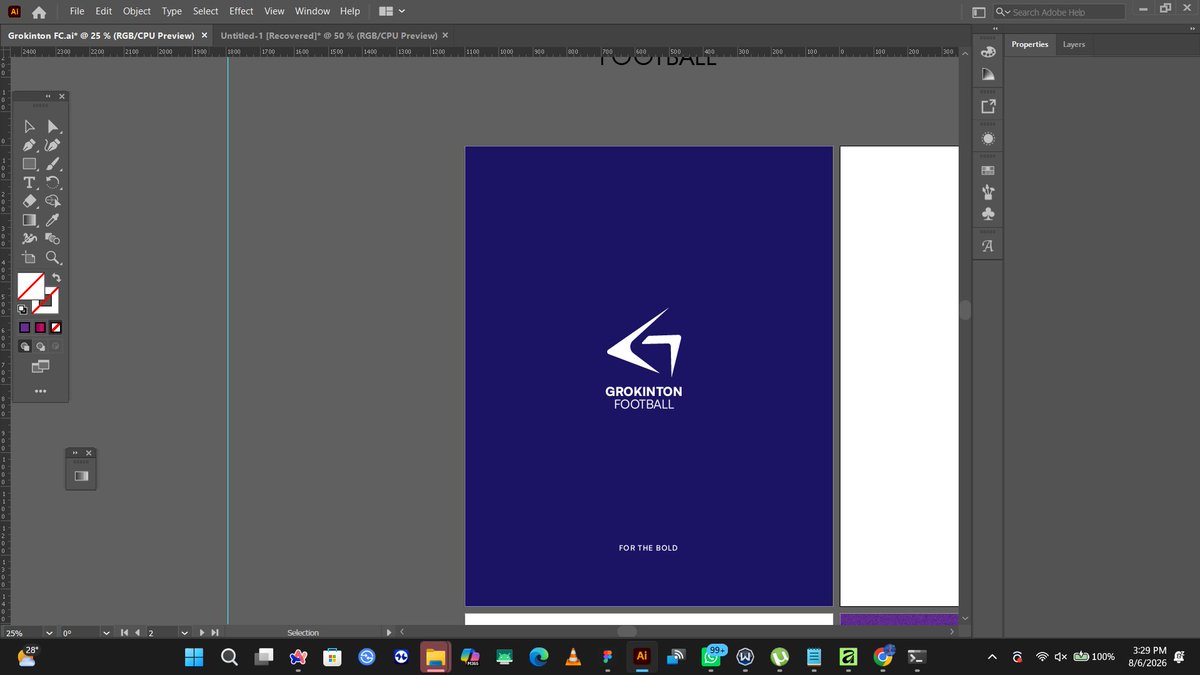Select the Eyedropper tool
This screenshot has height=675, width=1200.
click(54, 220)
